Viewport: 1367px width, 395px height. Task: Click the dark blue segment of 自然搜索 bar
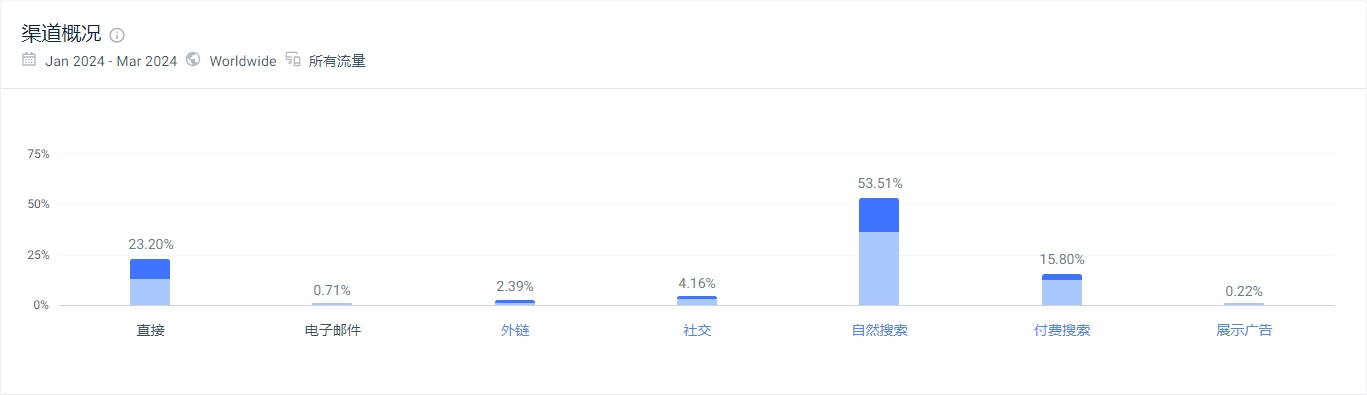coord(879,215)
